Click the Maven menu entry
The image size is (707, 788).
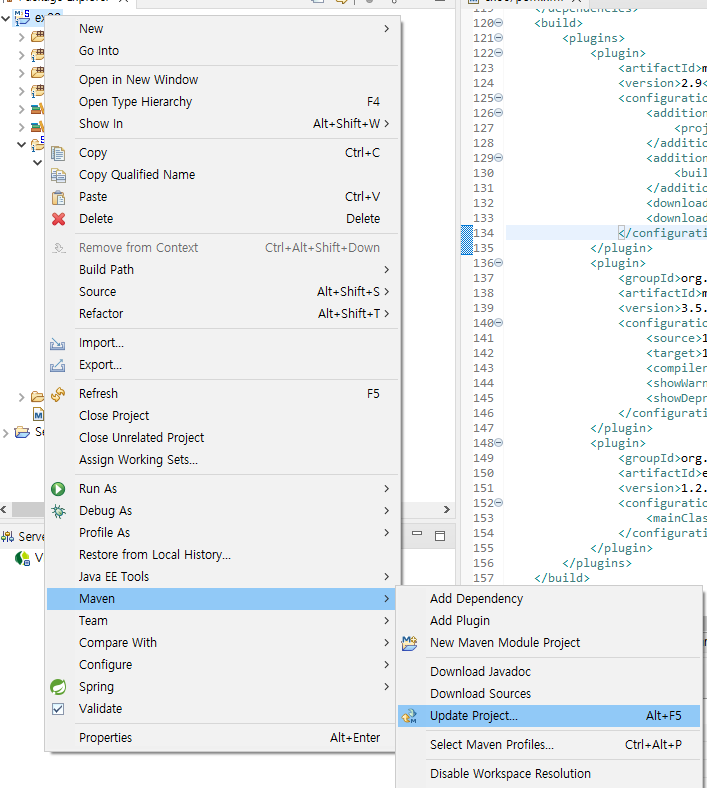tap(222, 599)
